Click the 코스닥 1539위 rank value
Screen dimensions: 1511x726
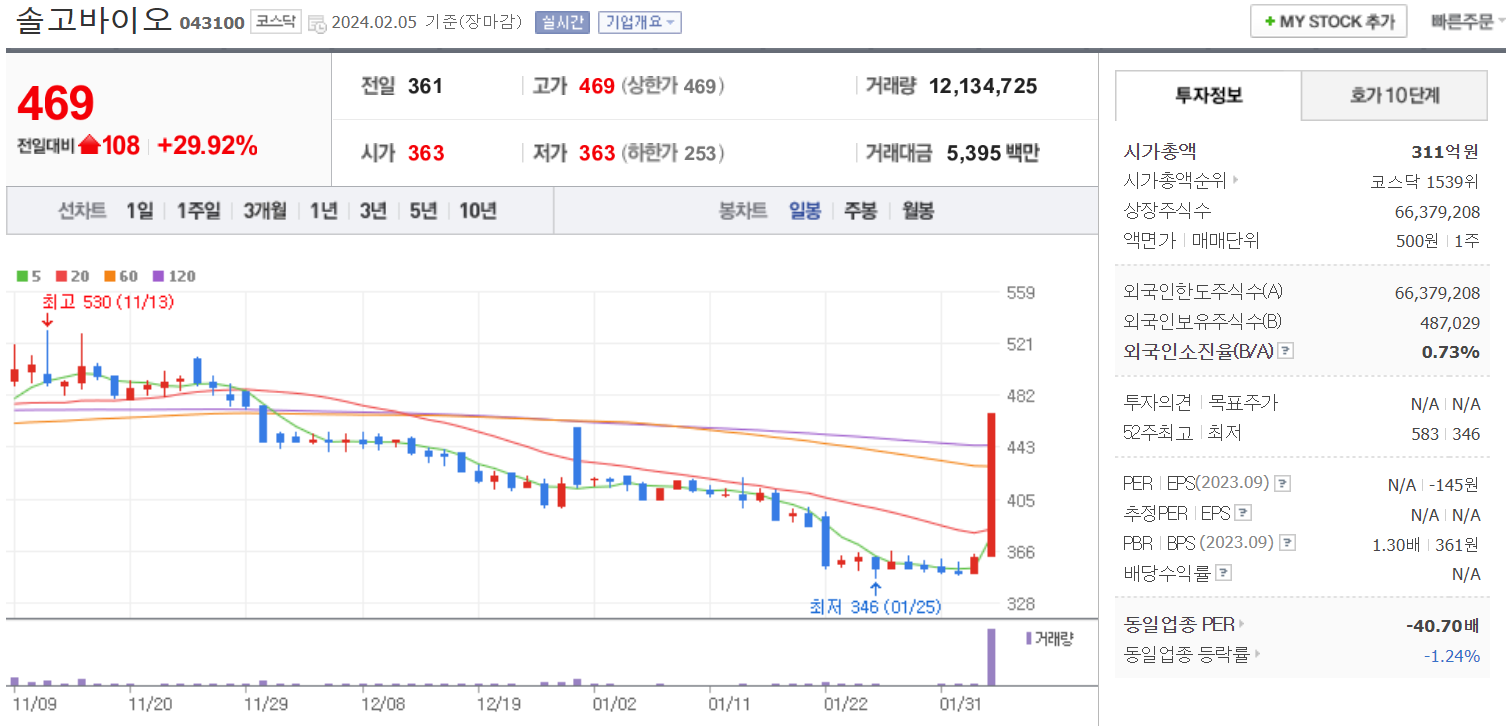coord(1425,181)
